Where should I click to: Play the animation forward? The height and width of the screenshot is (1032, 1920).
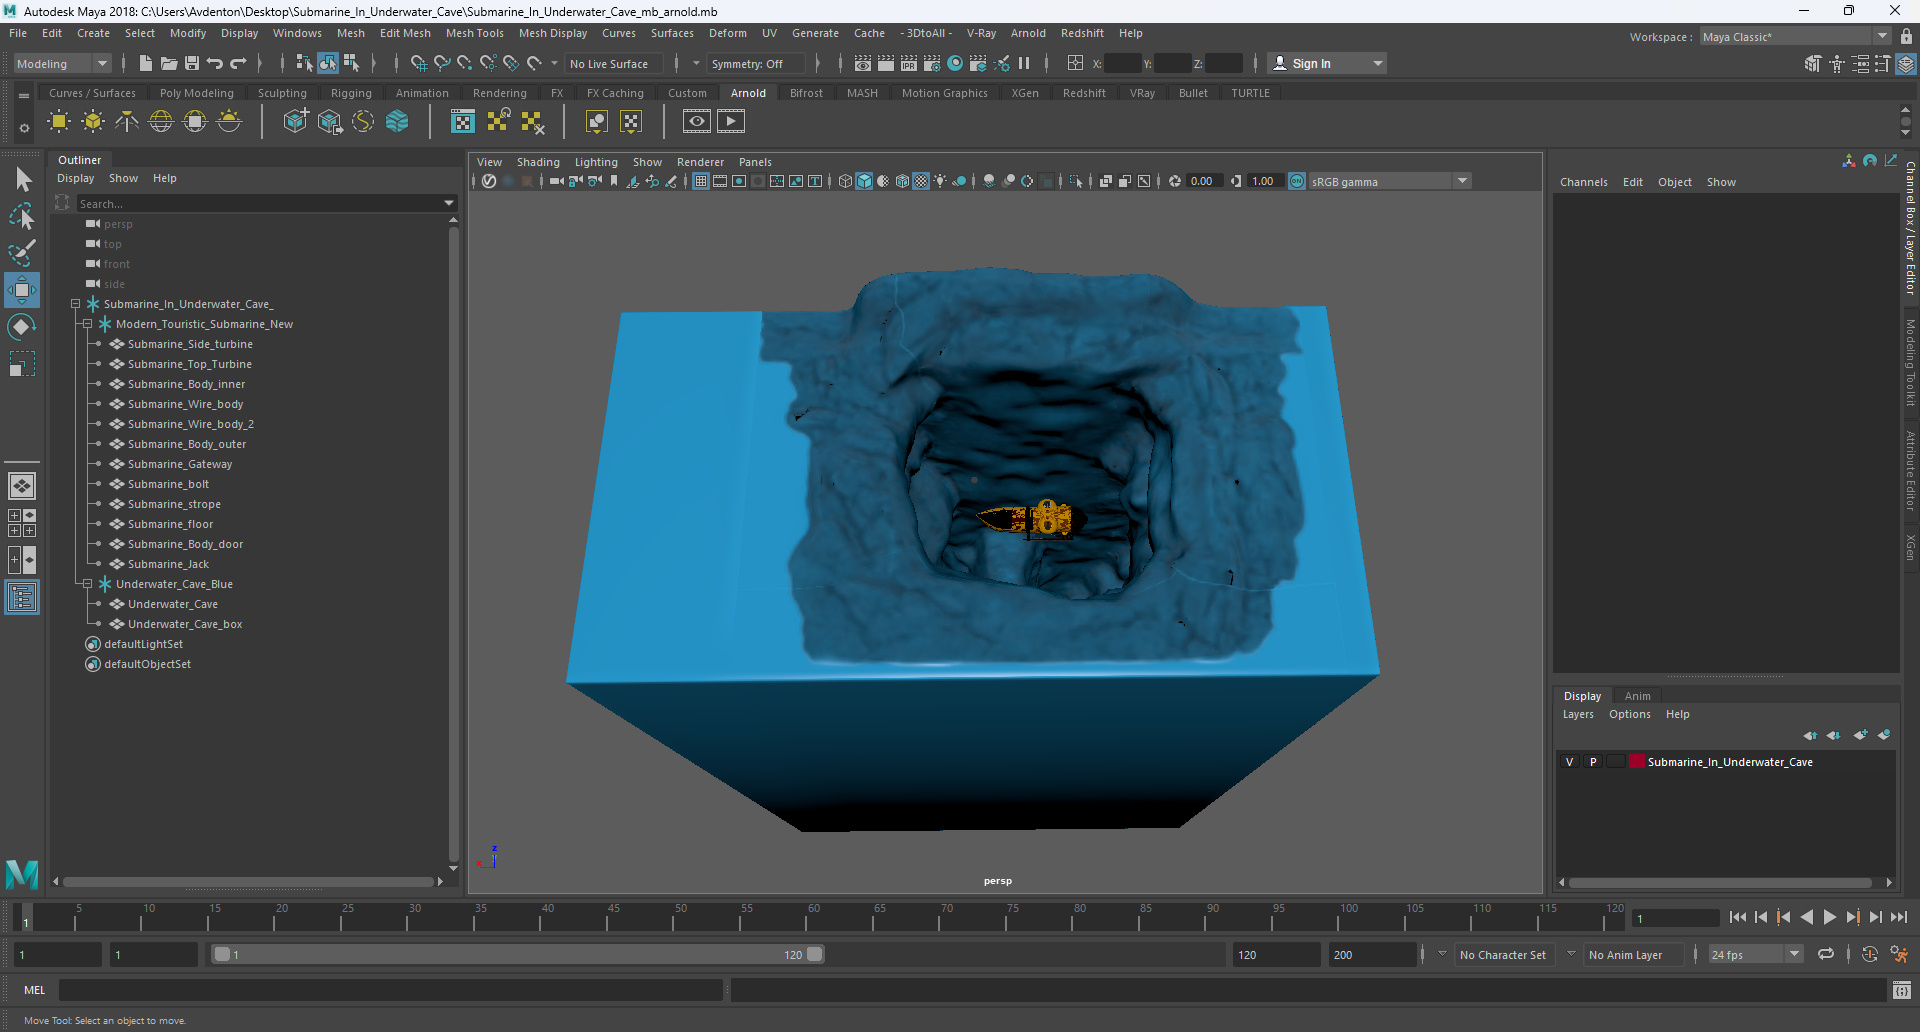(1829, 917)
